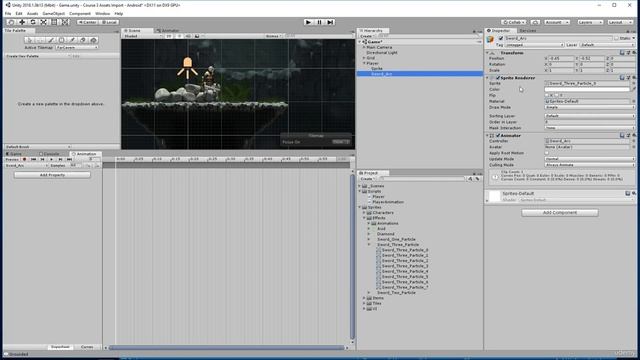Toggle scene audio in Scene view toolbar
Screen dimensions: 640x360
pyautogui.click(x=188, y=36)
